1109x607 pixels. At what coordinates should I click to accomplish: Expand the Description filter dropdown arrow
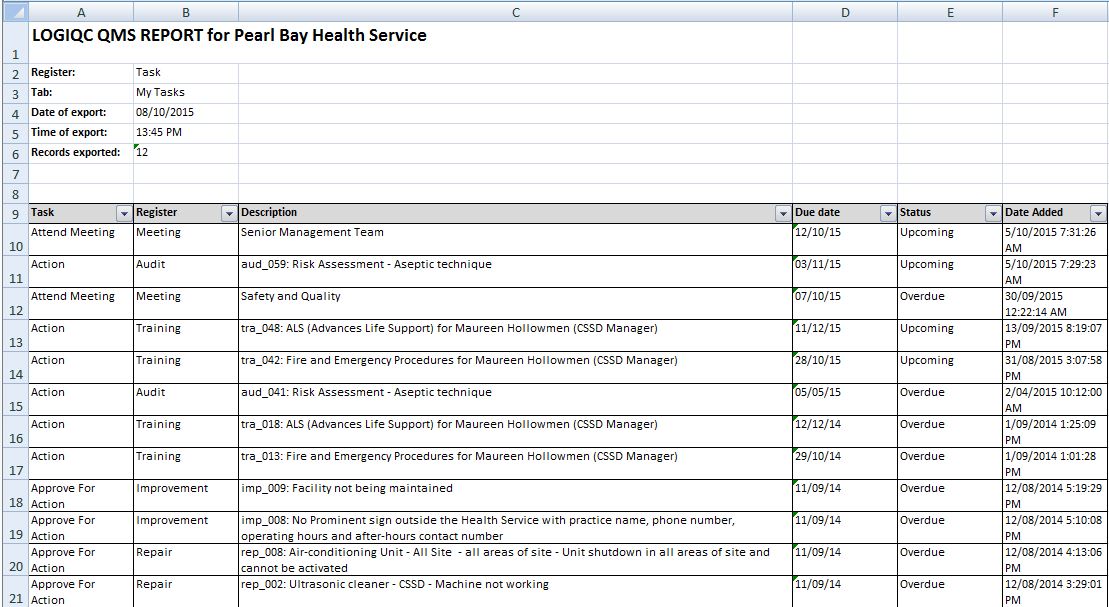coord(783,213)
